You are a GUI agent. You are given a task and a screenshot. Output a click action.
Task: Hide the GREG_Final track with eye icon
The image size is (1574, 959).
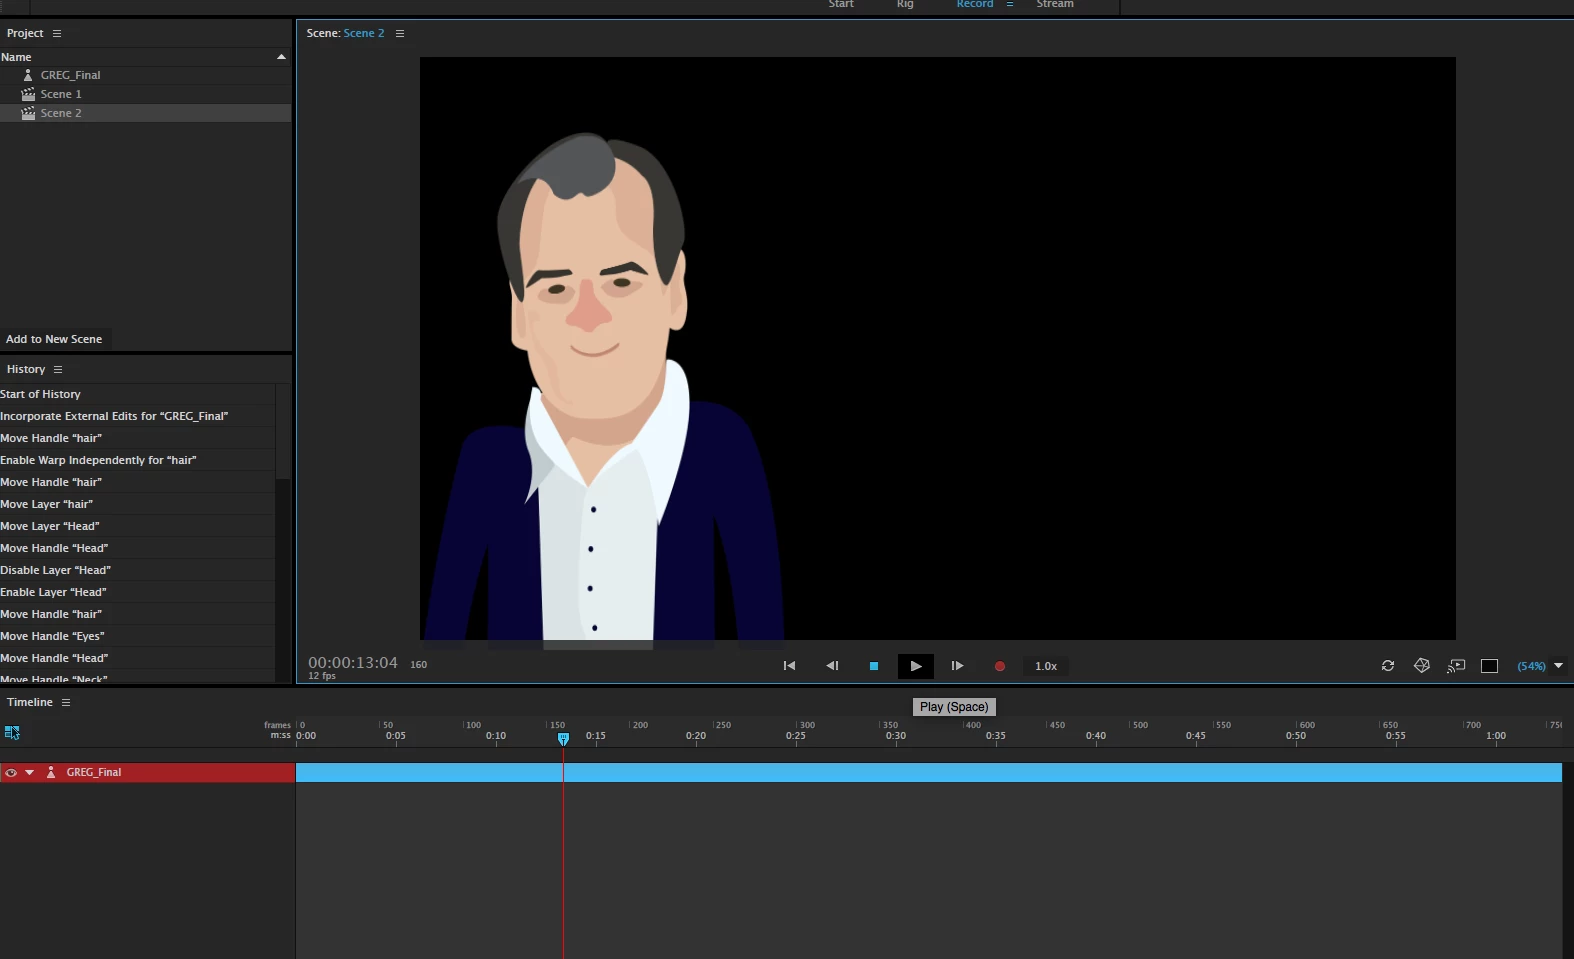(11, 772)
